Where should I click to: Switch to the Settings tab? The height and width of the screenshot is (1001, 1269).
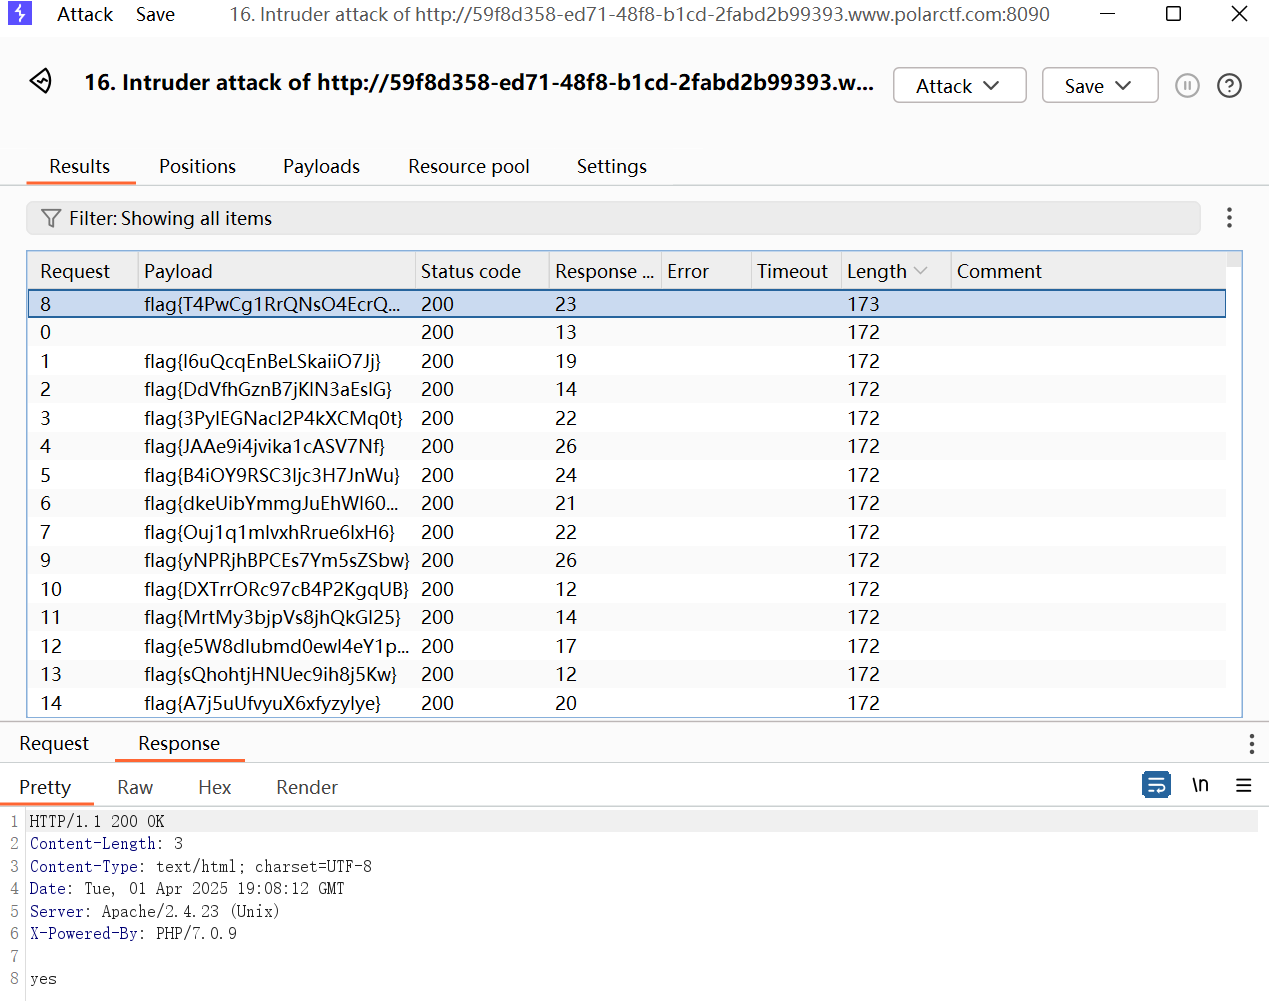(611, 166)
